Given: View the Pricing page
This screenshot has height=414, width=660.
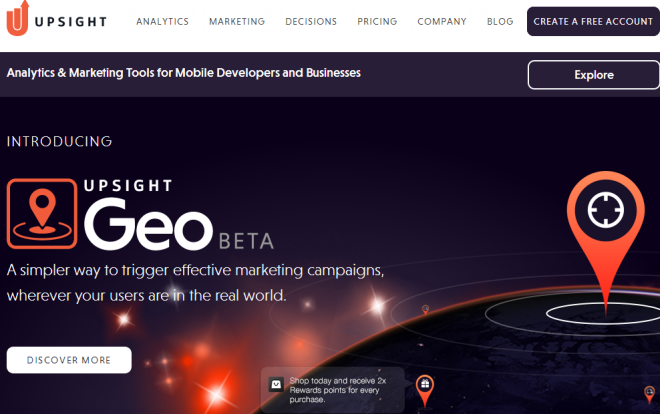Looking at the screenshot, I should tap(377, 21).
